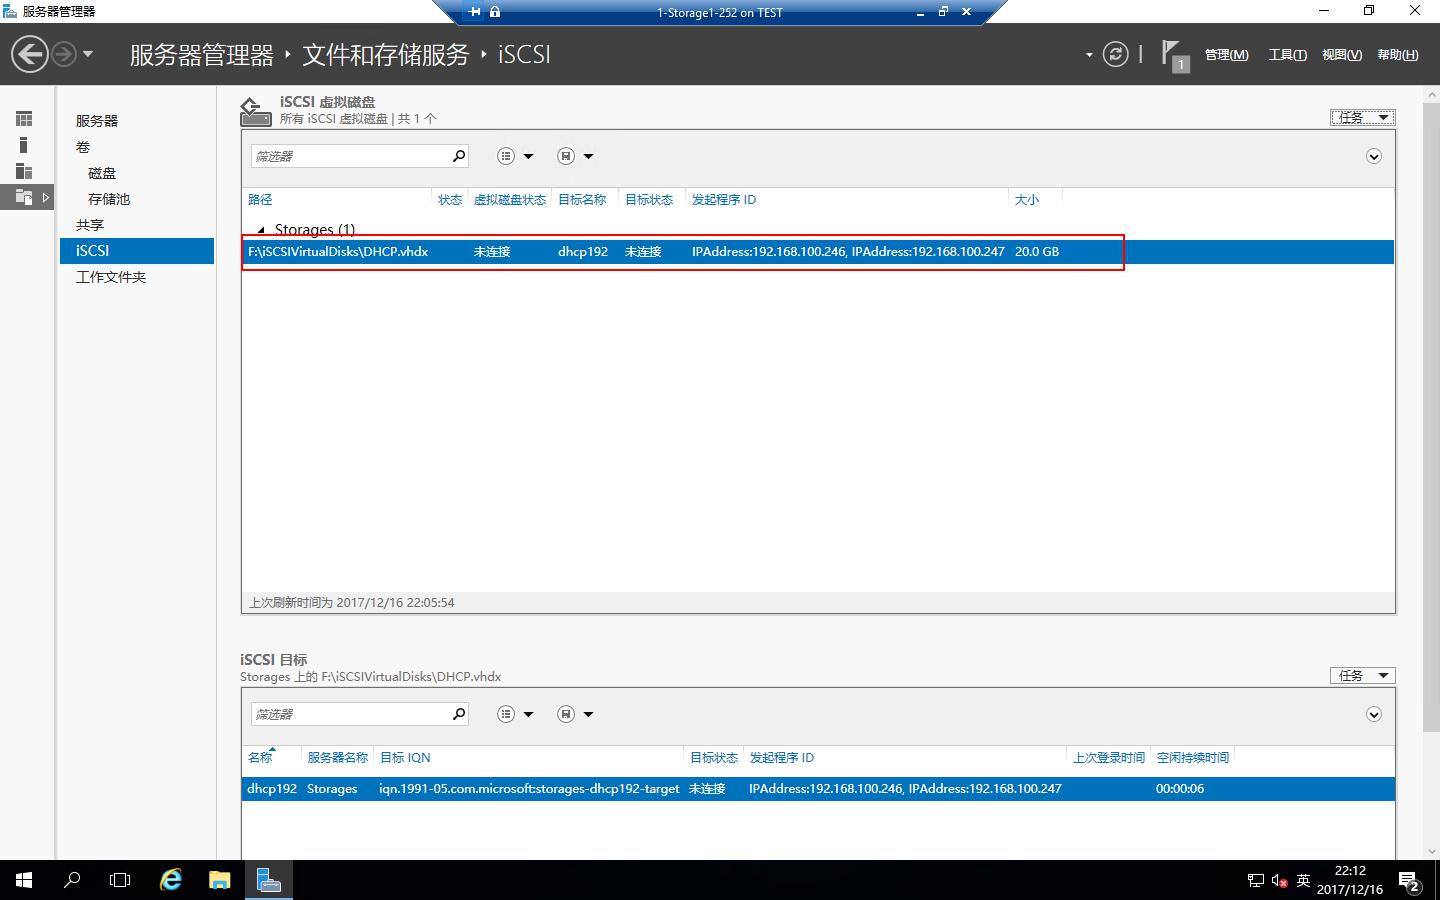Expand the virtual disk panel chevron
1440x900 pixels.
[x=1374, y=156]
